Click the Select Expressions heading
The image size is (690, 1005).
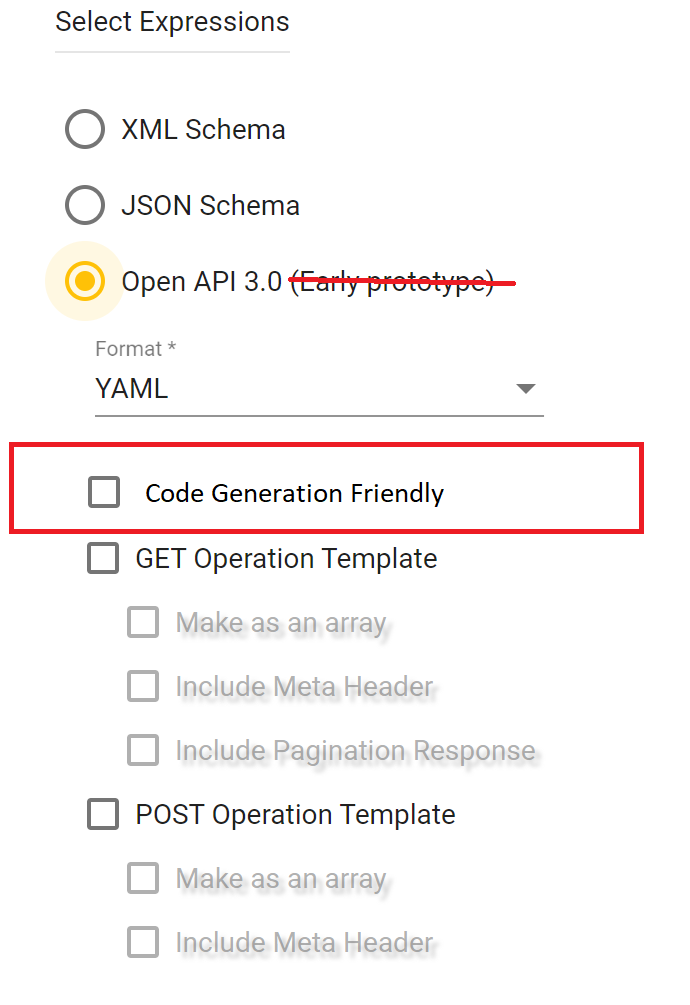point(171,22)
